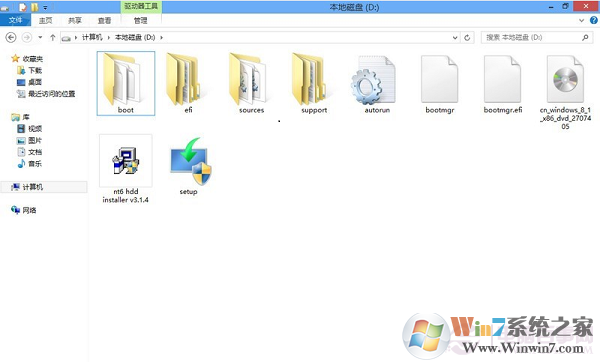Click the drive icon in address bar
The width and height of the screenshot is (600, 362).
click(x=66, y=38)
